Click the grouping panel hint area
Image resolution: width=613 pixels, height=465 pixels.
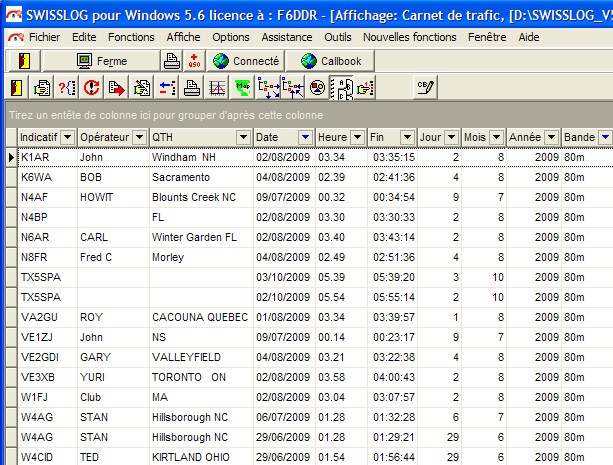point(166,115)
